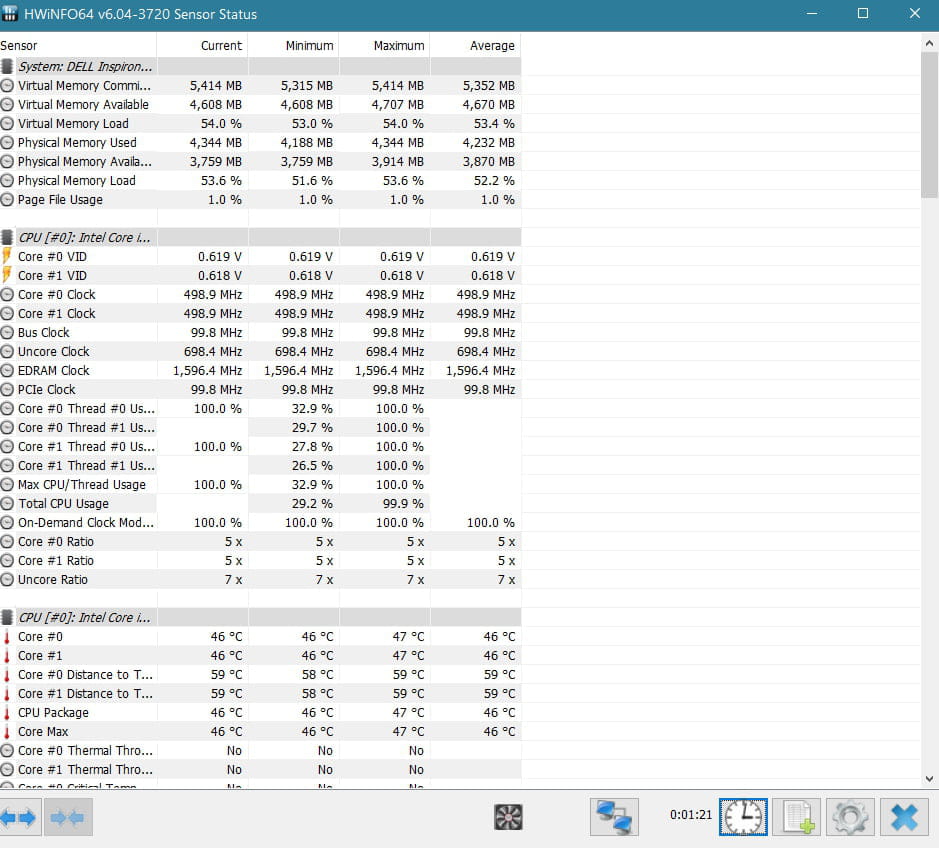This screenshot has width=939, height=848.
Task: Click the scrollbar down arrow
Action: click(x=929, y=779)
